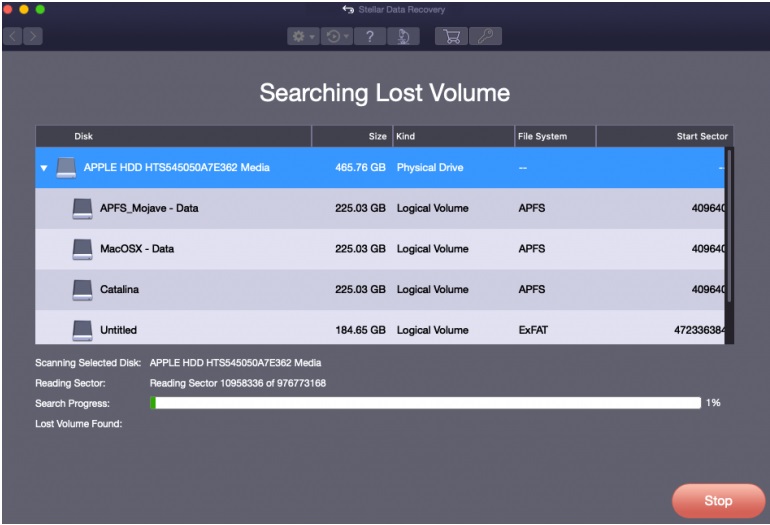Click the physical drive icon for APPLE HDD
770x525 pixels.
pos(66,167)
